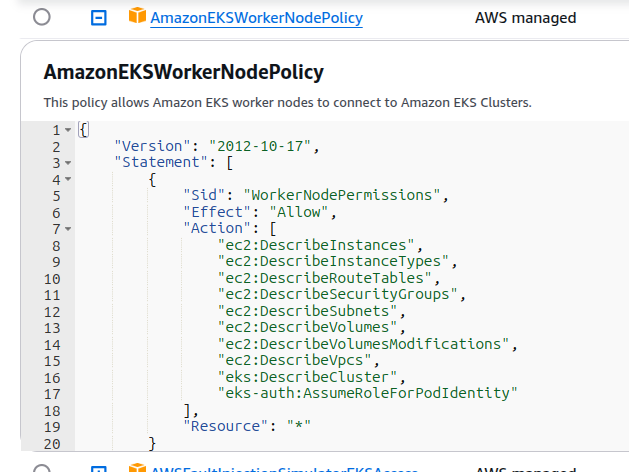Open the AmazonEKSWorkerNodePolicy link
The width and height of the screenshot is (629, 472).
256,18
